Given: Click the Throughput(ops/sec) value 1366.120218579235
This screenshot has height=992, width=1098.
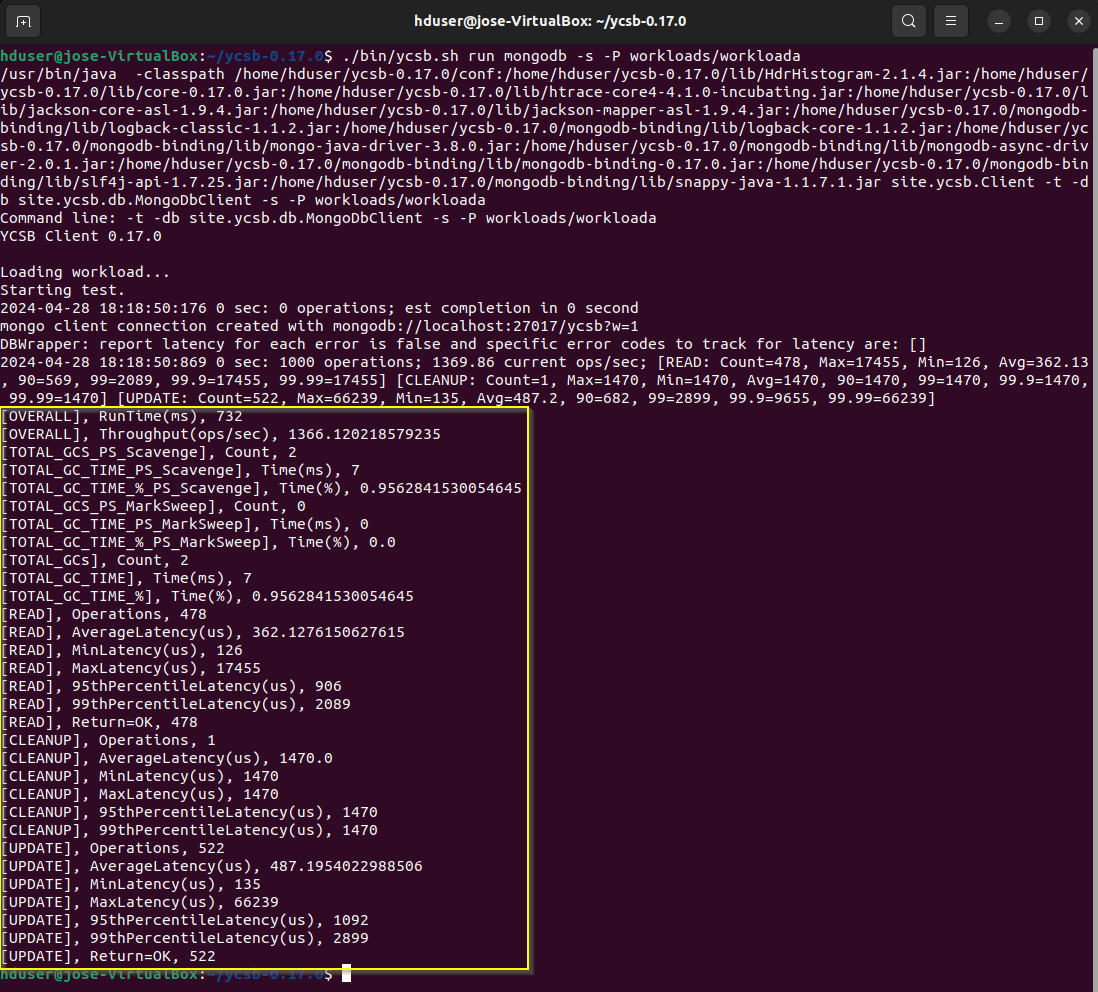Looking at the screenshot, I should (x=364, y=434).
